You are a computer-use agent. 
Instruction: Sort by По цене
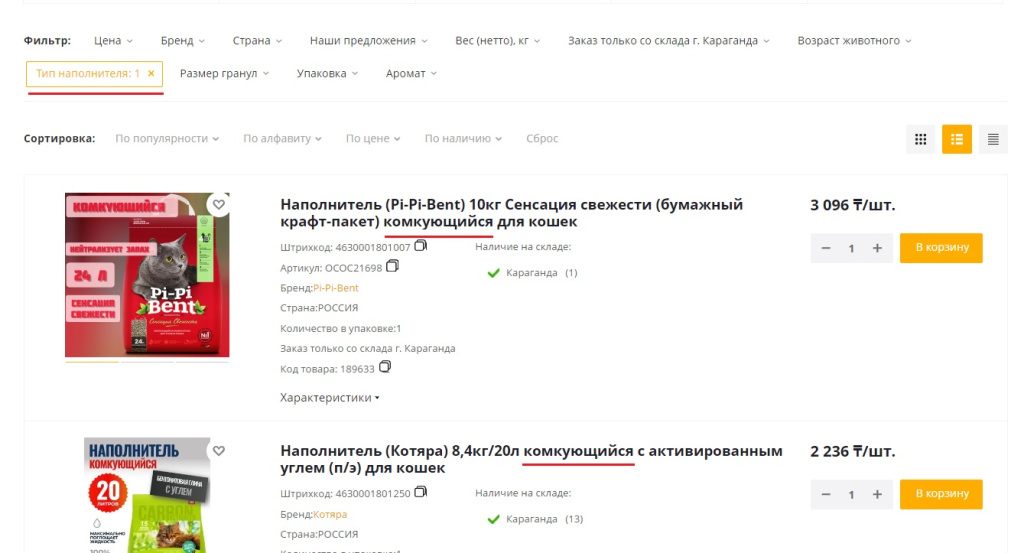point(373,138)
